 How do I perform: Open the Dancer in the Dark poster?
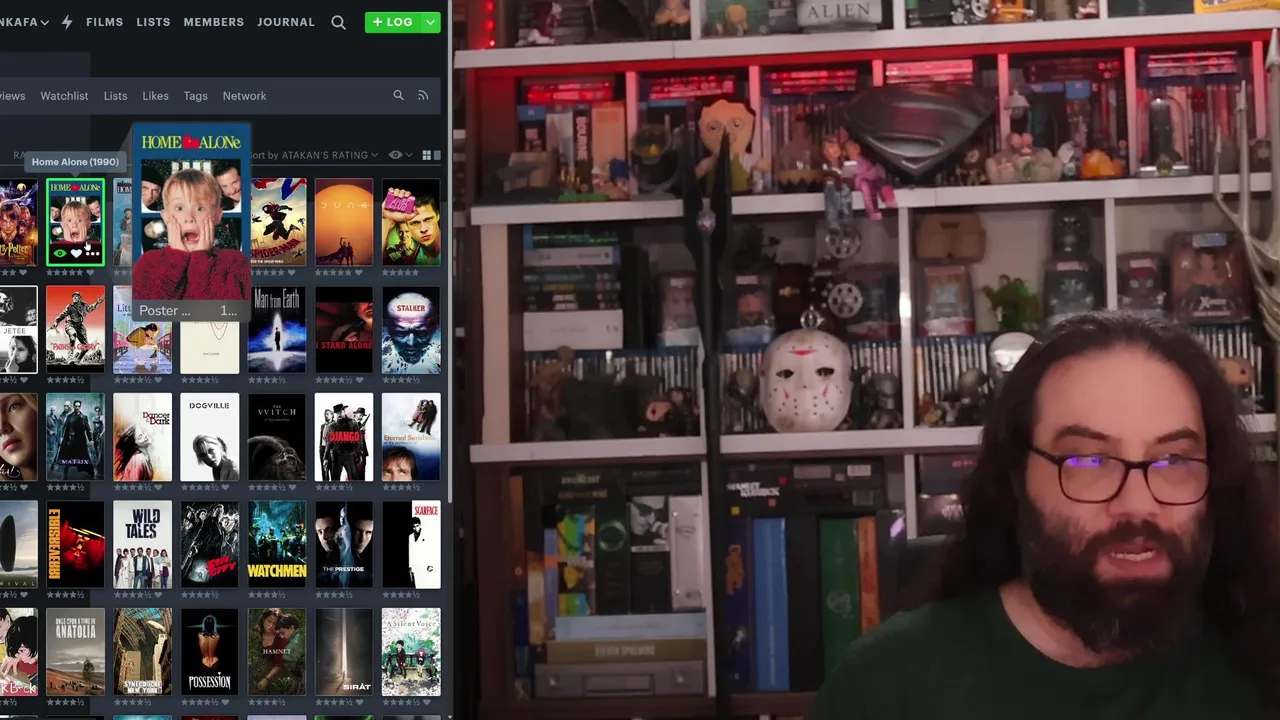click(x=142, y=437)
